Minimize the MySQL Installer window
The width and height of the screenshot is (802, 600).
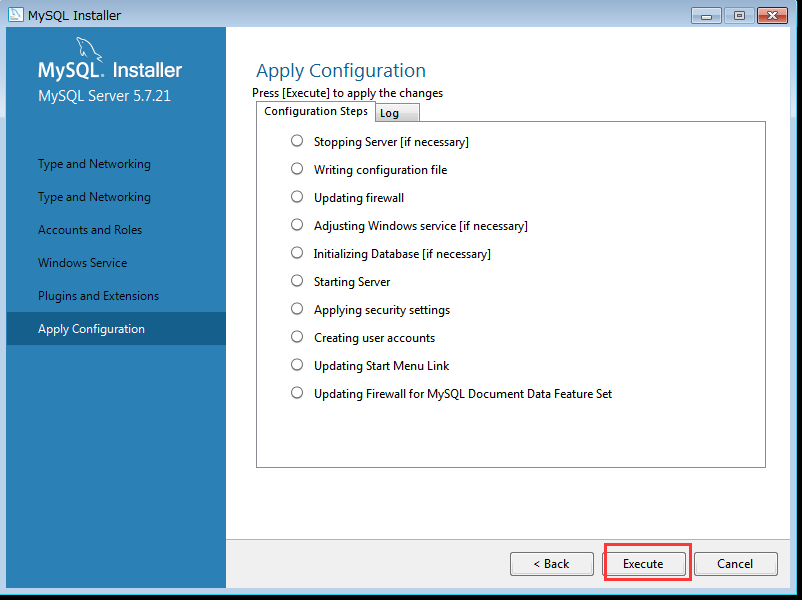coord(706,16)
